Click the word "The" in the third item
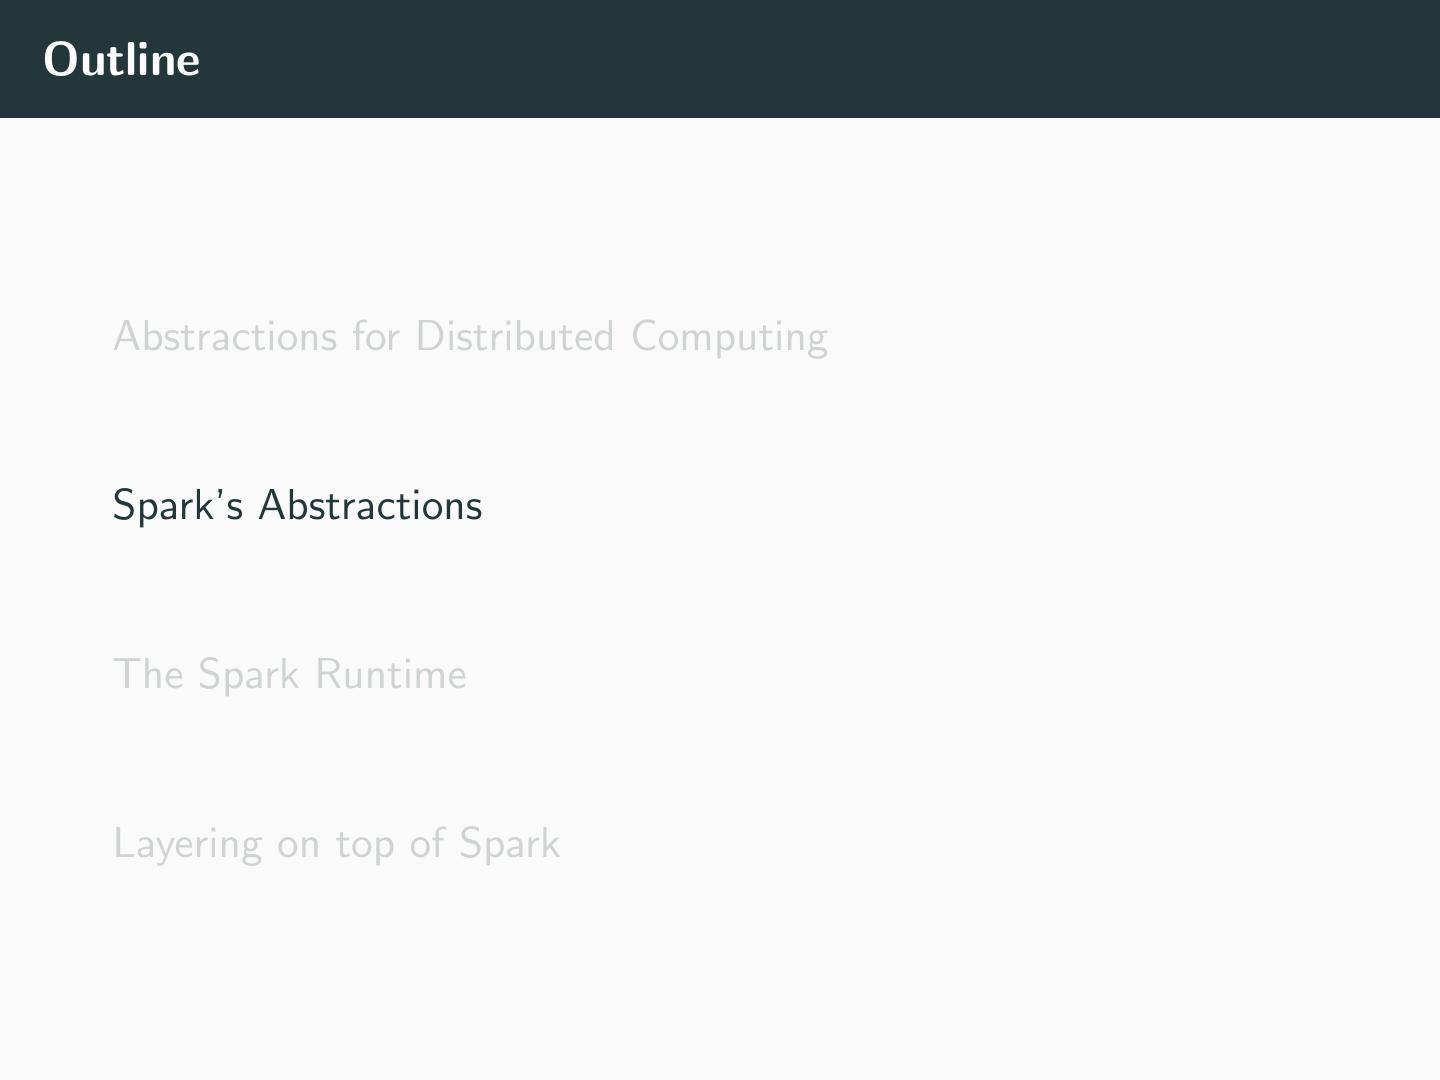 click(x=147, y=674)
